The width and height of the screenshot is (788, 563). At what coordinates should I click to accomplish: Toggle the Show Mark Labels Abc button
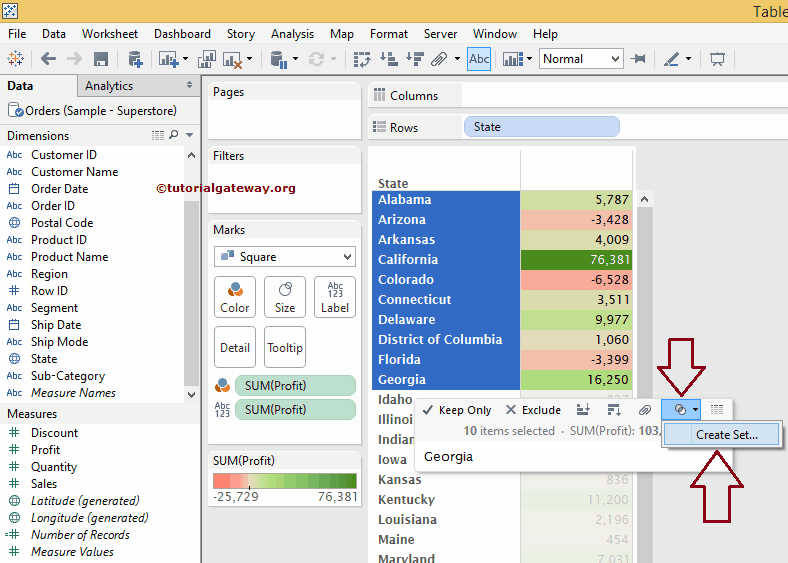[480, 59]
